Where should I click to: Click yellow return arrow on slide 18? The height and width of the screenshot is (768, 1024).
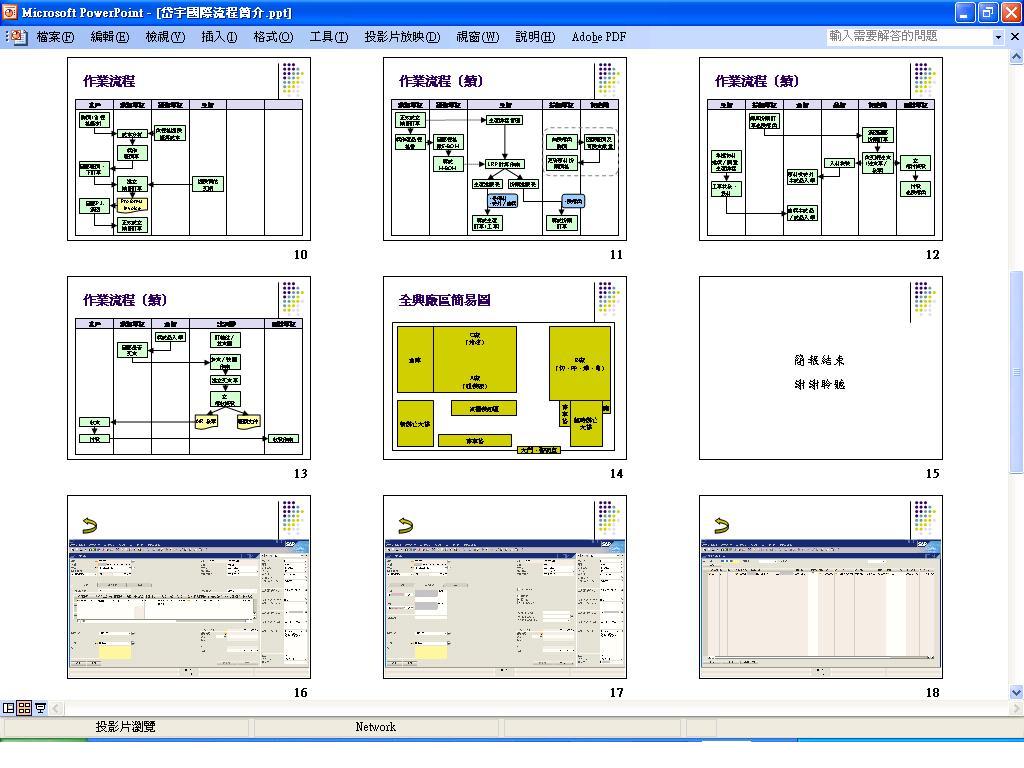click(721, 526)
